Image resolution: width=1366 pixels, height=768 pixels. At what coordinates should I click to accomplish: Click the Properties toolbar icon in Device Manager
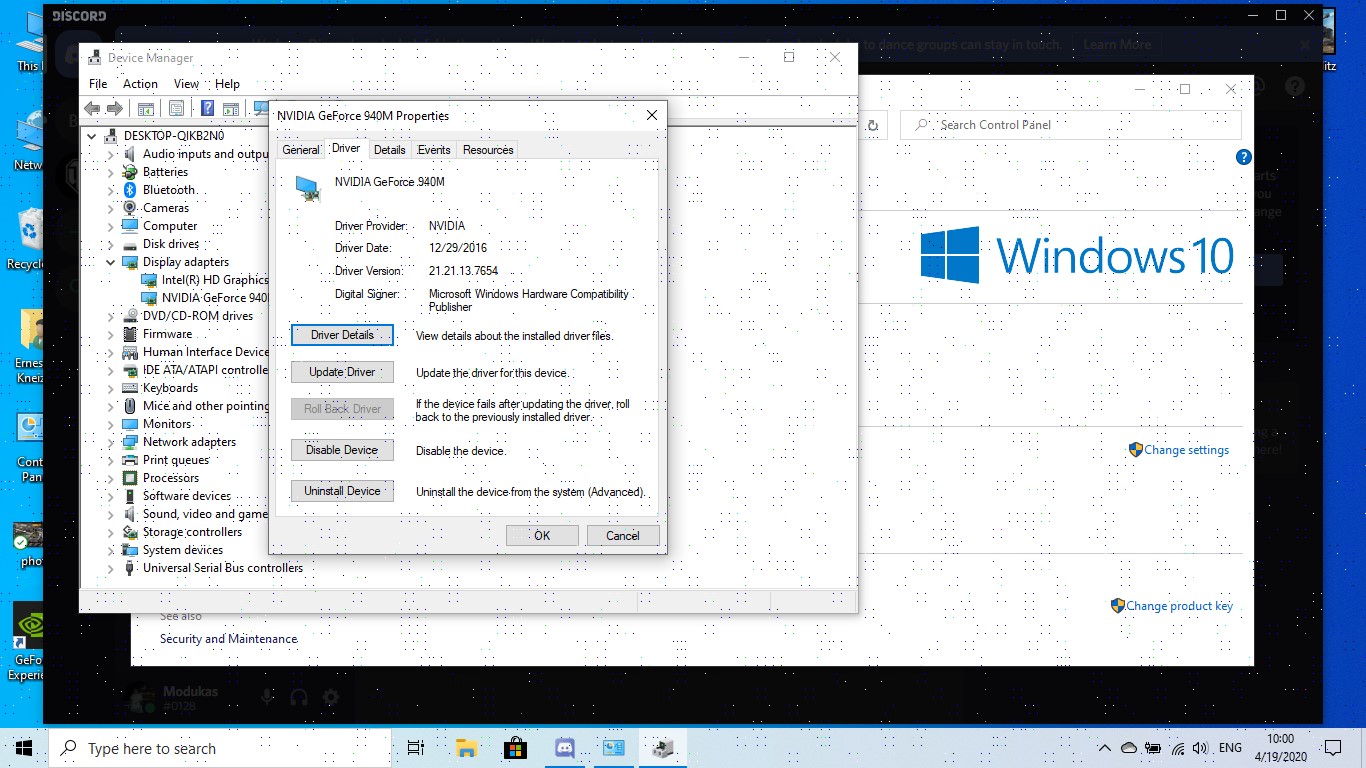coord(177,108)
